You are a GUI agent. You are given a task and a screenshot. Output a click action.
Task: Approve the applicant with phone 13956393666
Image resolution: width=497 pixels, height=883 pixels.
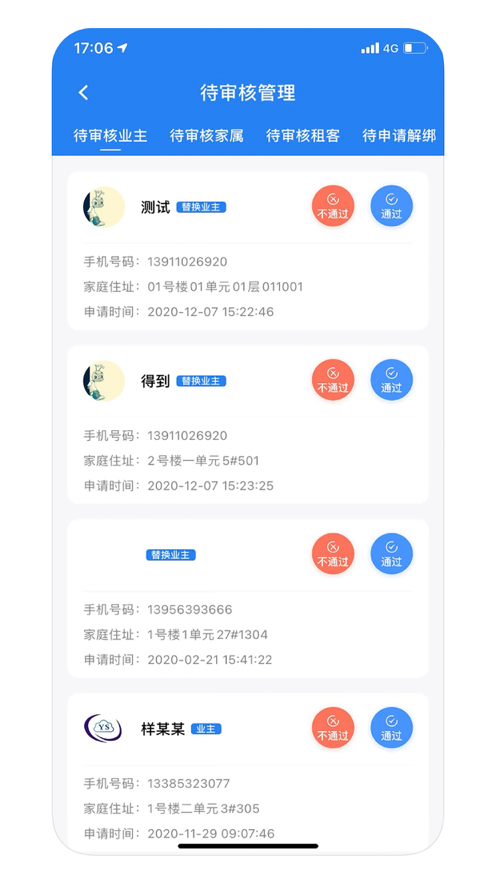(392, 555)
